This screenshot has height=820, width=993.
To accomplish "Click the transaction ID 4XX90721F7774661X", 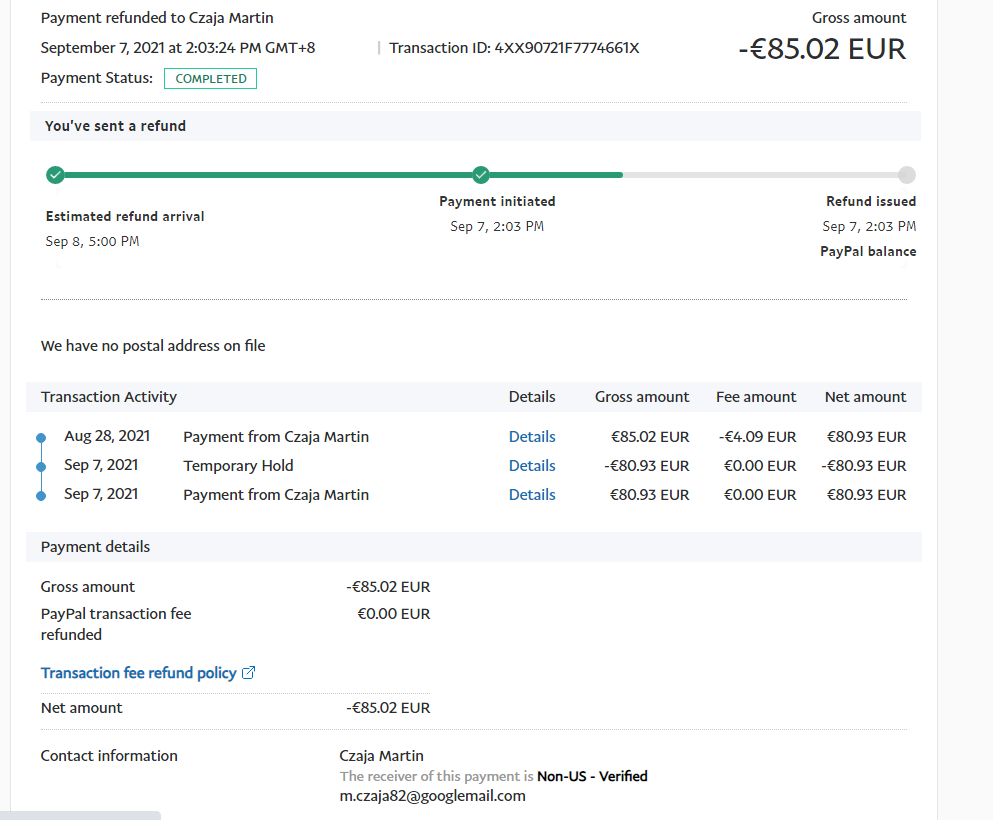I will pos(566,48).
